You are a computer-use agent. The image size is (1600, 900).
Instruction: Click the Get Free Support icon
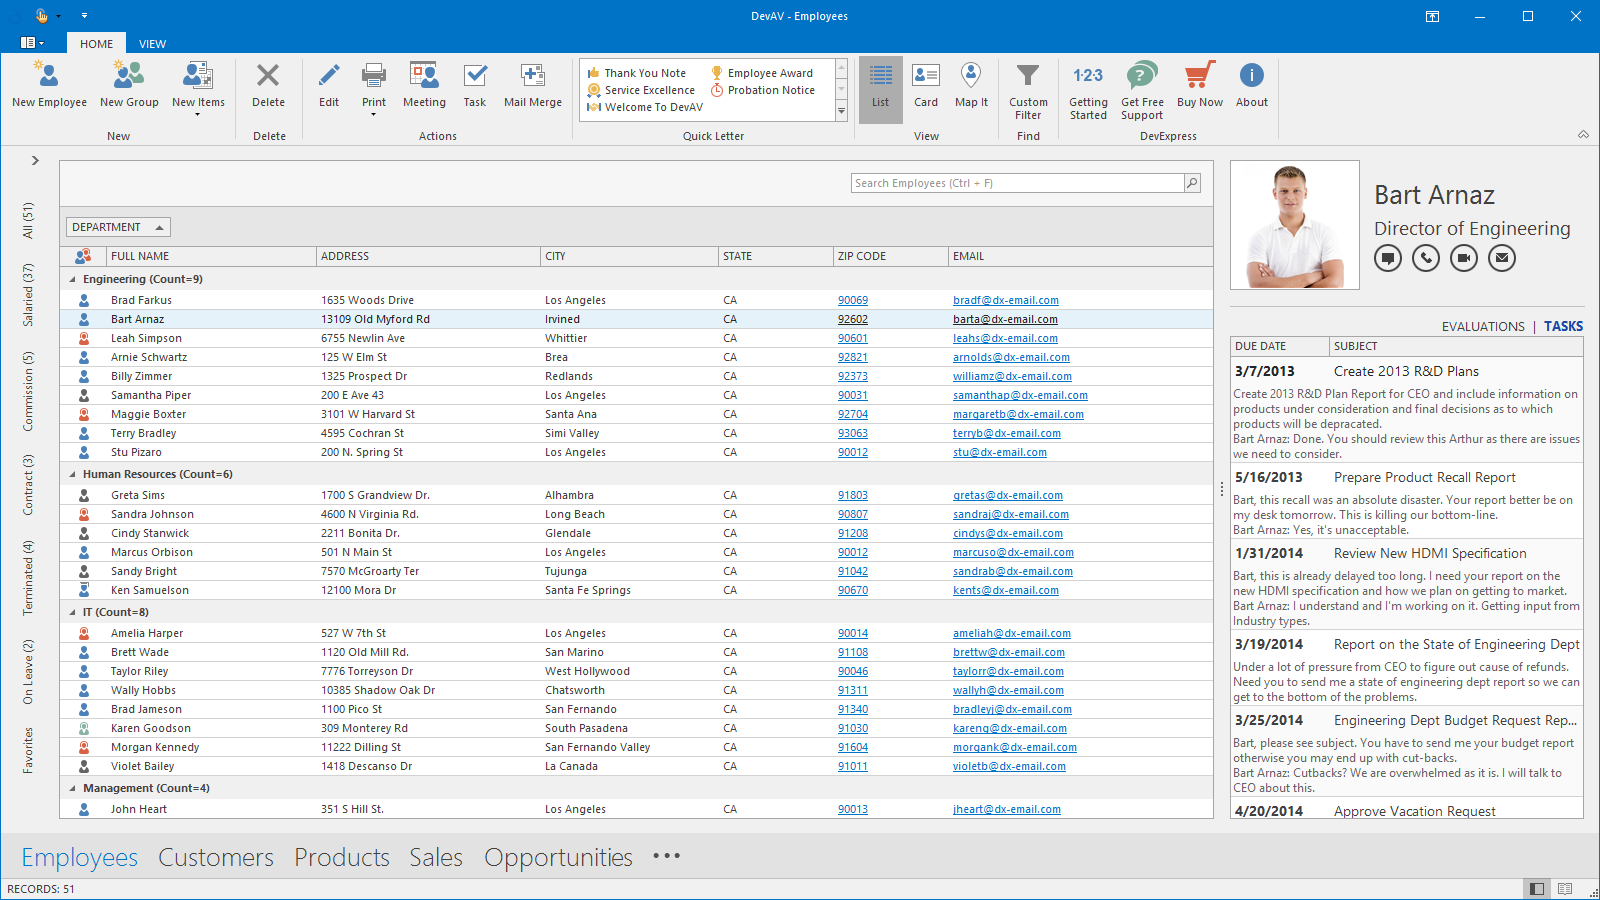[1142, 90]
